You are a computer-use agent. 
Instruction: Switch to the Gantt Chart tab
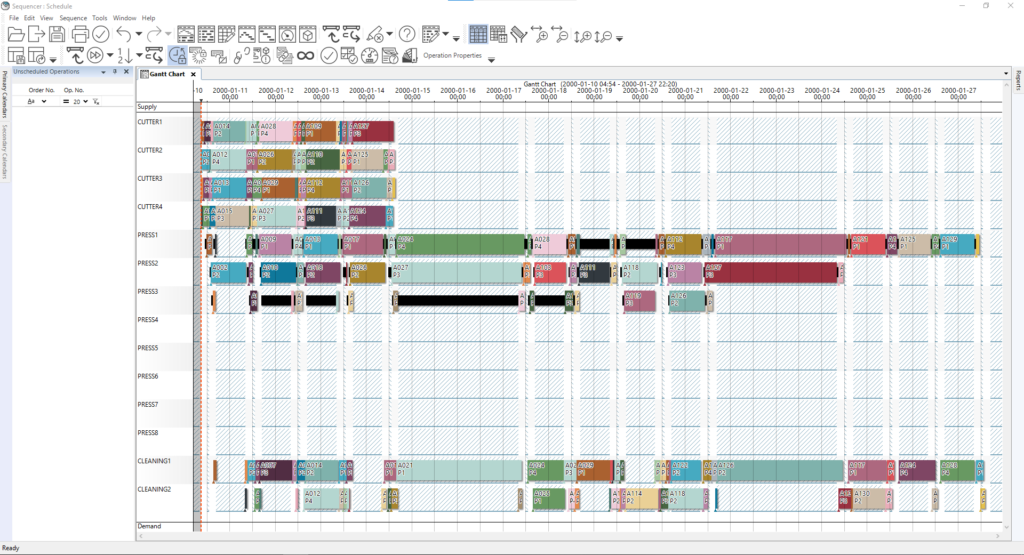click(166, 74)
